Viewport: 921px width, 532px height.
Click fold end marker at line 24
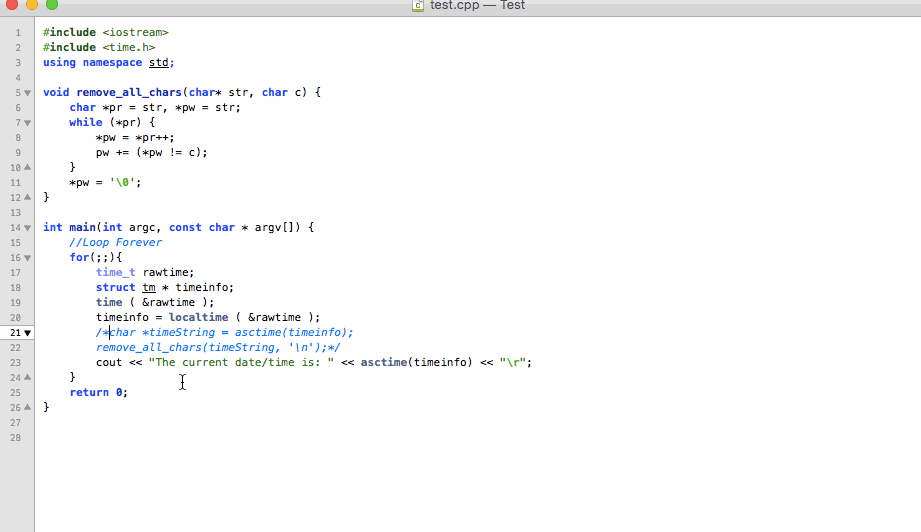pyautogui.click(x=28, y=378)
